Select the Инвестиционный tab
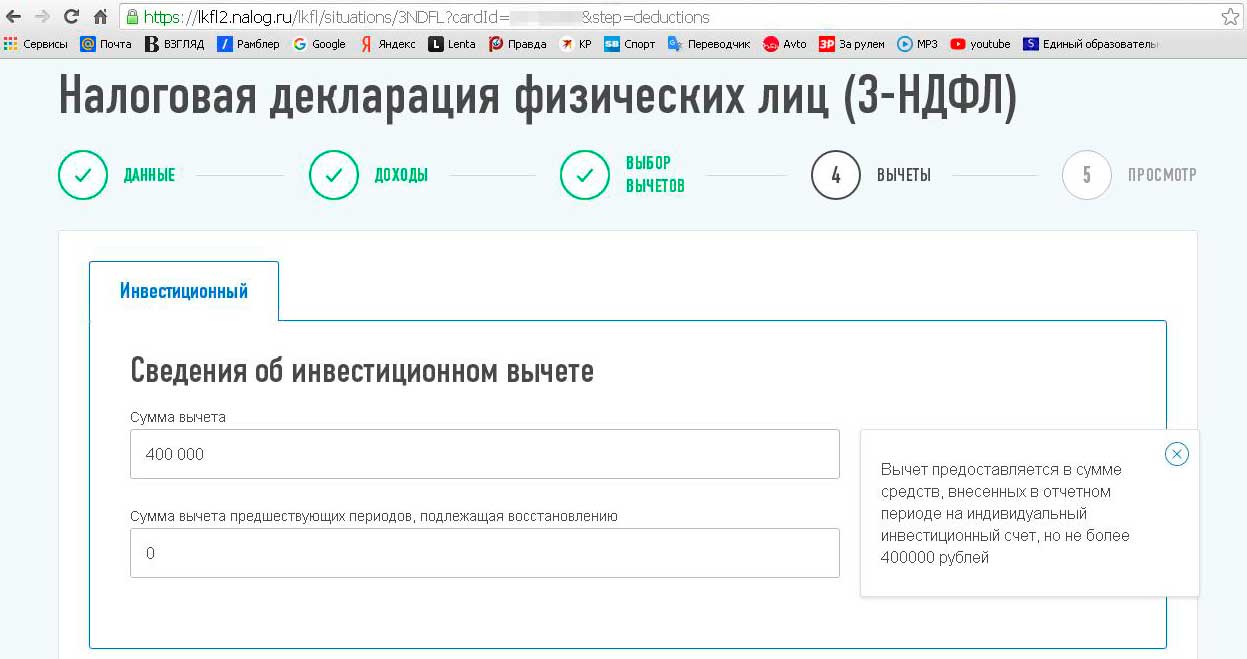Image resolution: width=1247 pixels, height=659 pixels. (x=184, y=291)
